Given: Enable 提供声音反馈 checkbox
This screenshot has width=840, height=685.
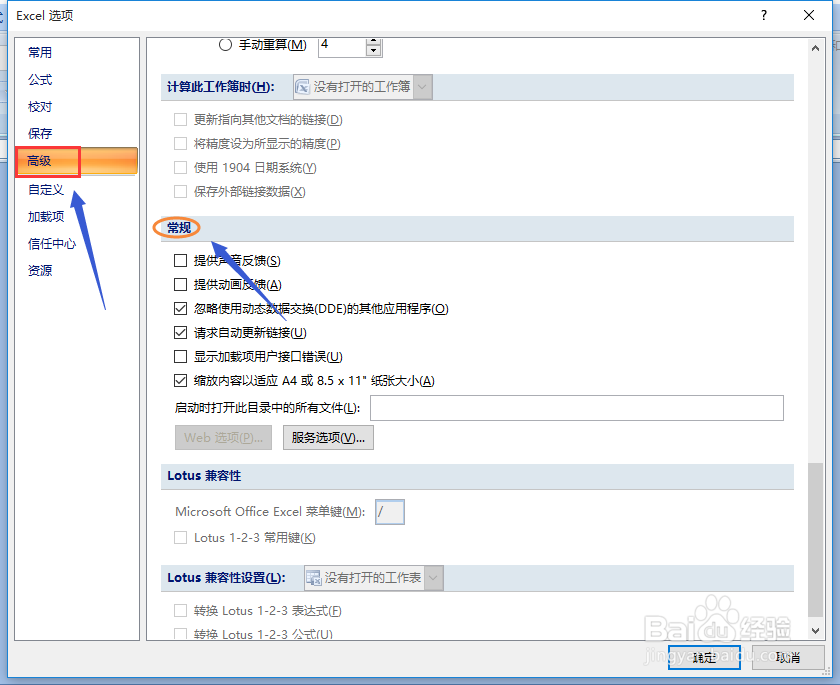Looking at the screenshot, I should (x=181, y=261).
